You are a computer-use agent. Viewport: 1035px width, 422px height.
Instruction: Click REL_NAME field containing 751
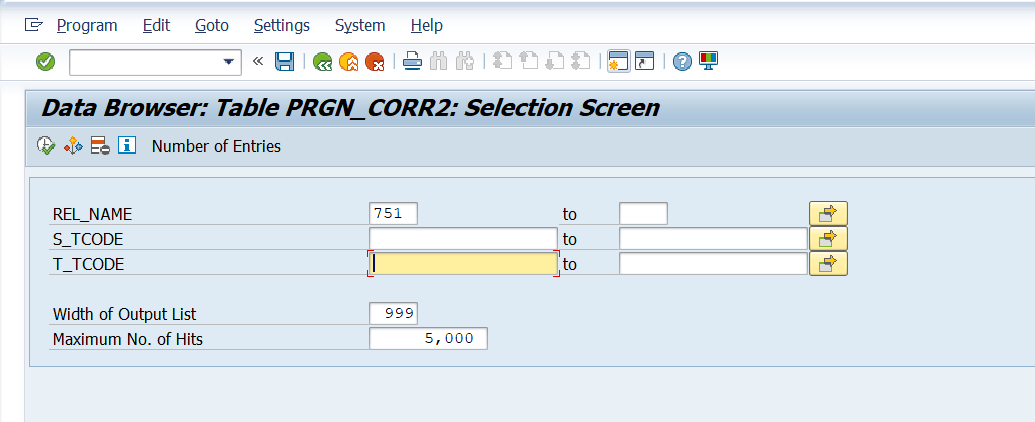394,213
